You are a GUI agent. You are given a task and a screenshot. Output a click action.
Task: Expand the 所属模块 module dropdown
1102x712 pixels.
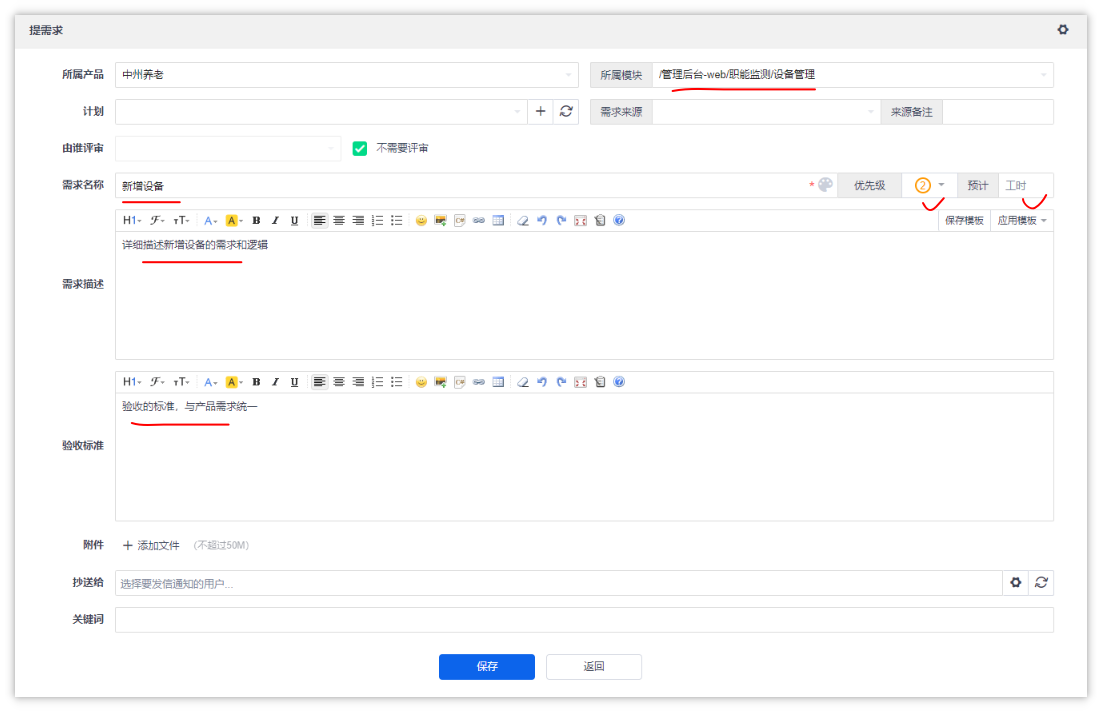[x=853, y=75]
